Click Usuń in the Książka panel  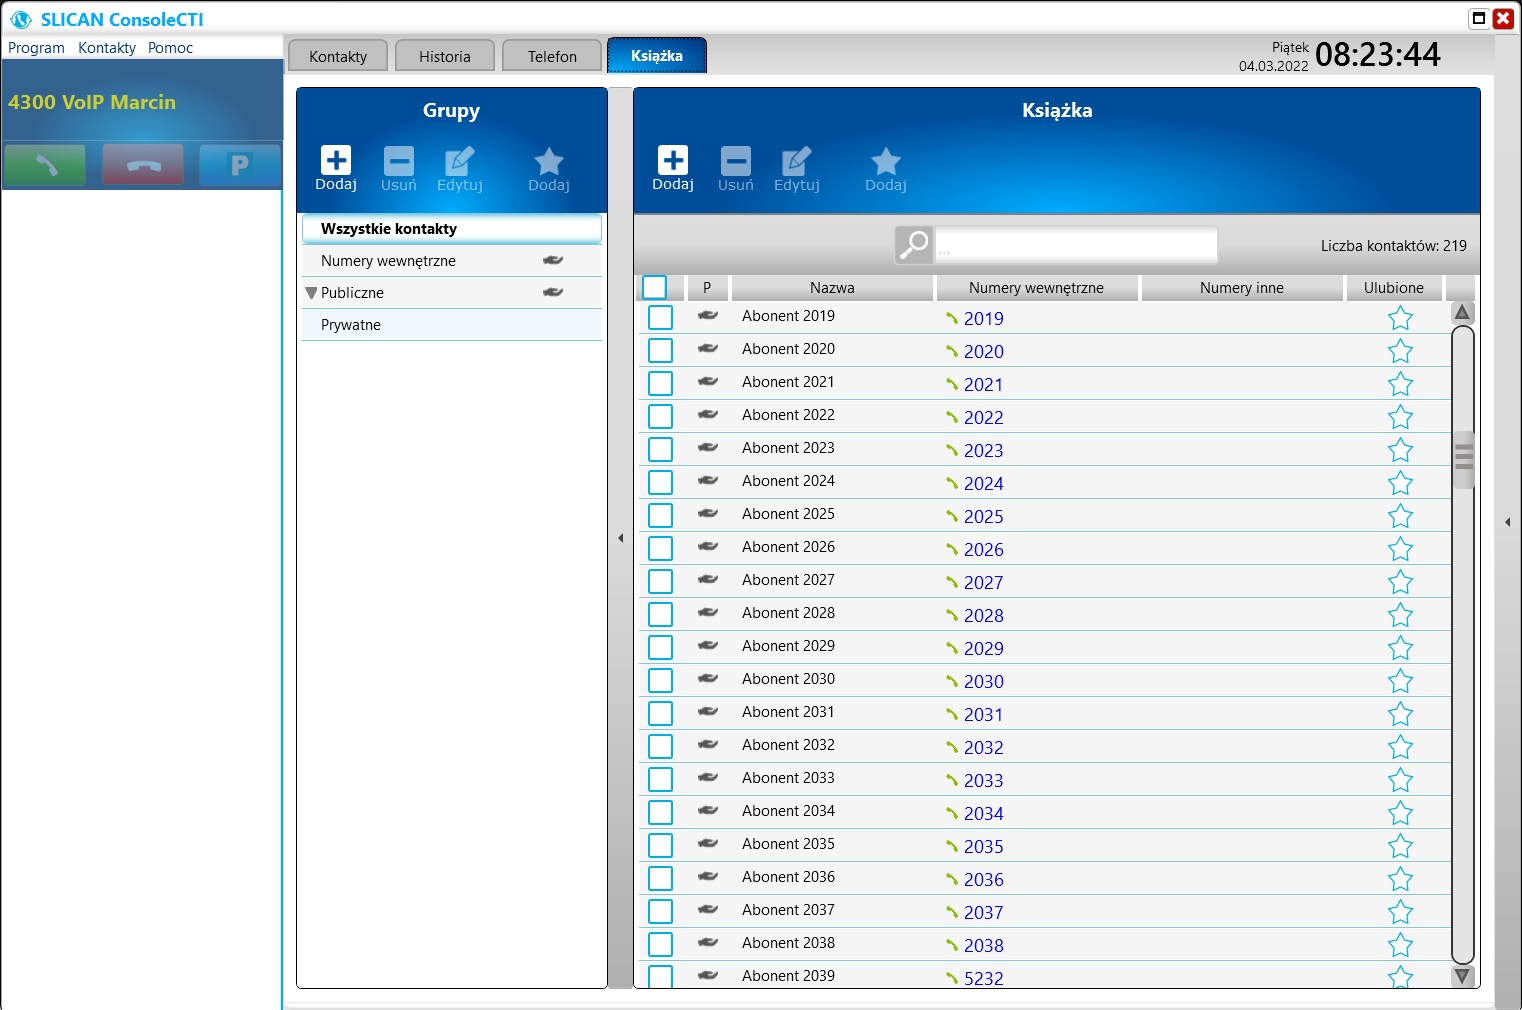click(735, 168)
